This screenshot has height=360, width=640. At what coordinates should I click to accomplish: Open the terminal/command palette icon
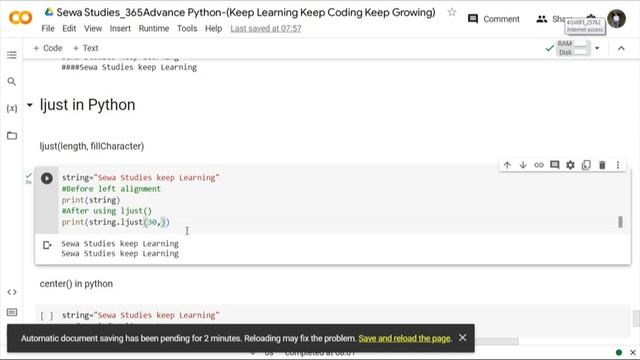click(x=12, y=312)
